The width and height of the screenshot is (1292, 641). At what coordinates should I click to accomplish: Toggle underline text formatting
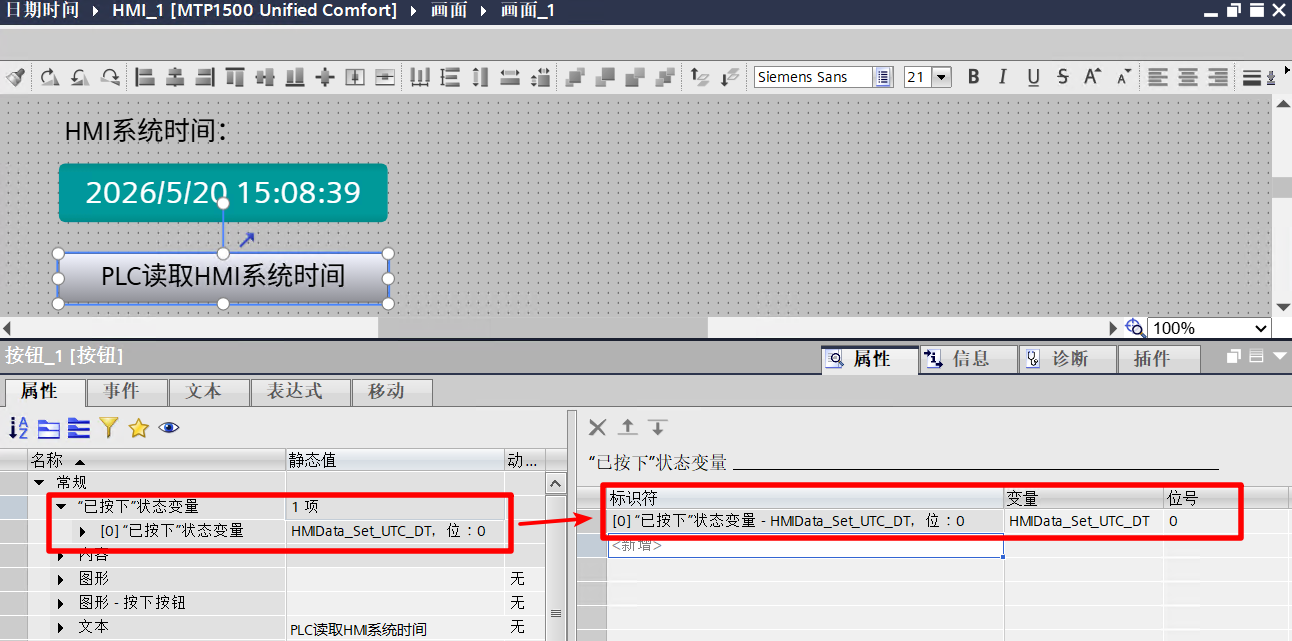1033,77
